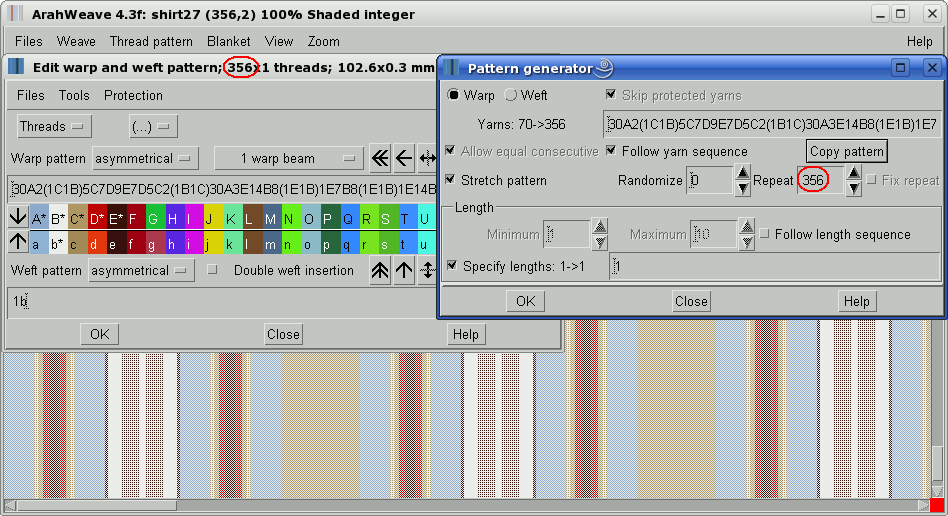Open the 1 warp beam dropdown
This screenshot has width=948, height=516.
tap(288, 158)
